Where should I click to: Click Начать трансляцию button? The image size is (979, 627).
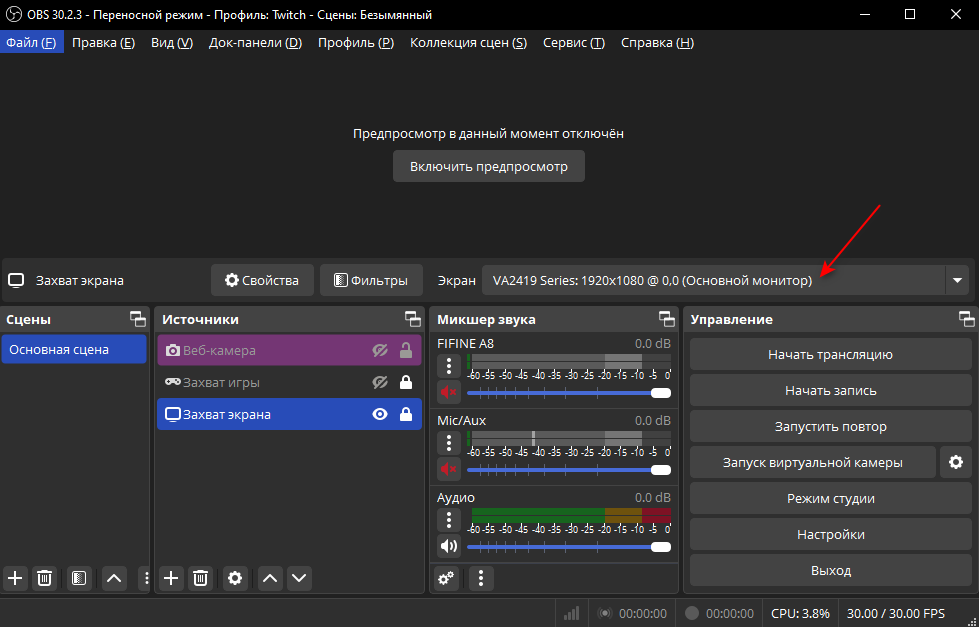830,355
